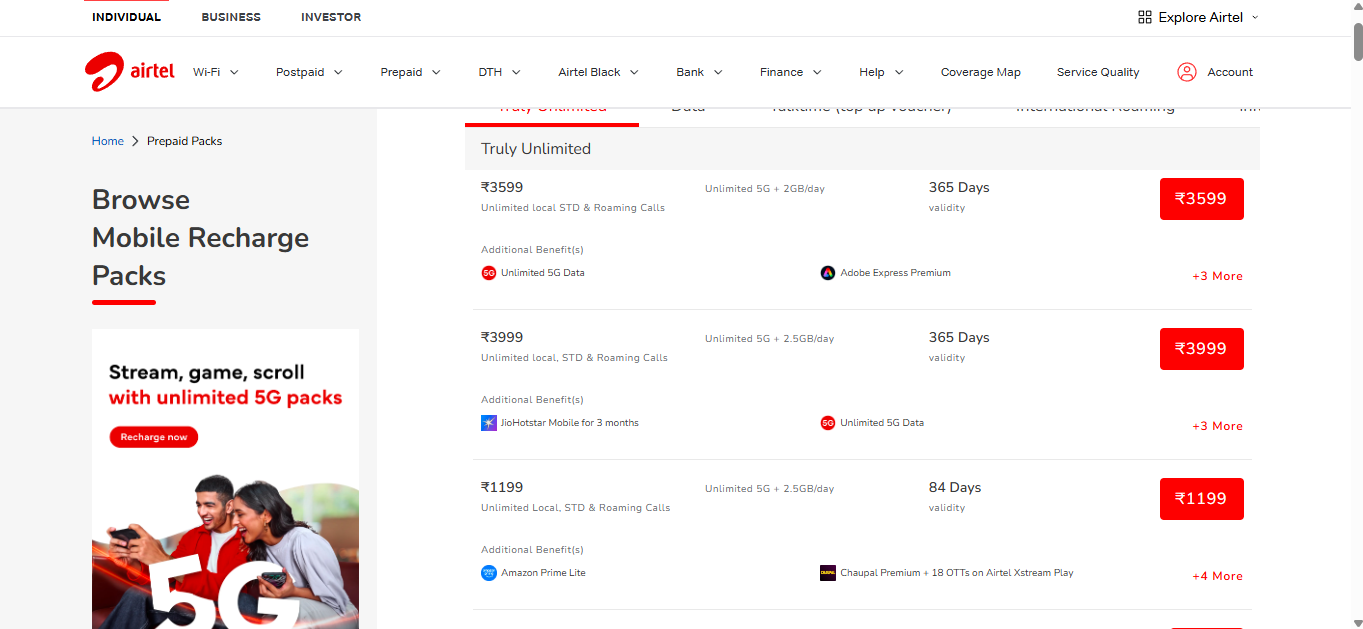This screenshot has width=1363, height=629.
Task: Buy the ₹3599 recharge pack
Action: click(x=1202, y=199)
